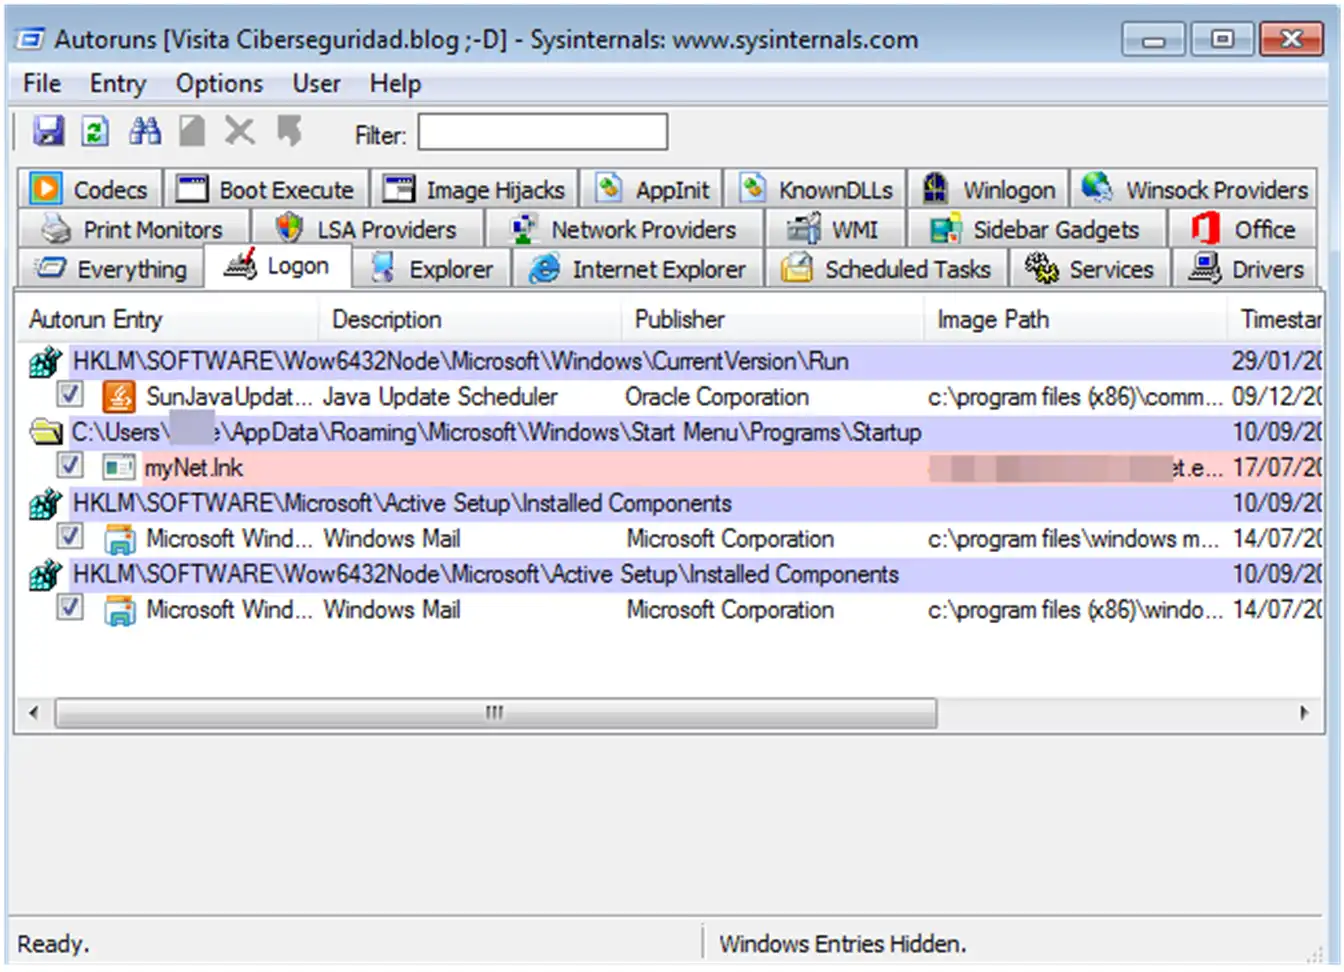Select the Oracle Corporation publisher cell
Screen dimensions: 1344x972
coord(717,397)
